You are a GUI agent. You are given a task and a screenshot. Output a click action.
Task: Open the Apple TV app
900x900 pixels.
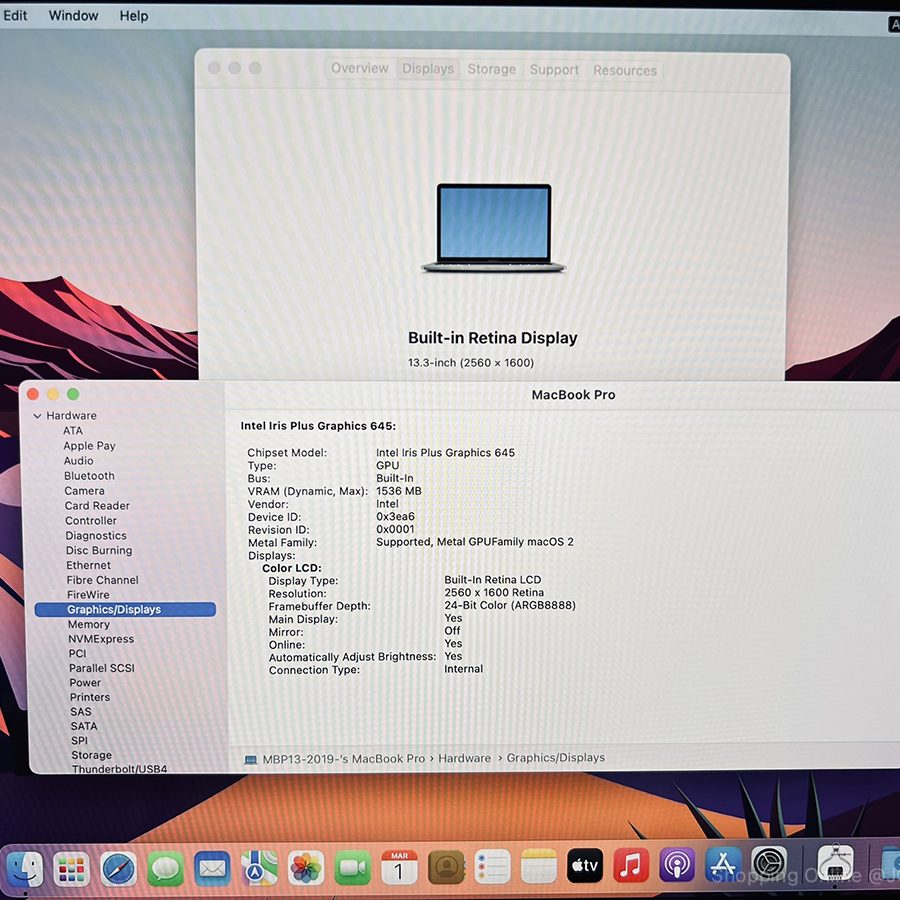tap(585, 865)
